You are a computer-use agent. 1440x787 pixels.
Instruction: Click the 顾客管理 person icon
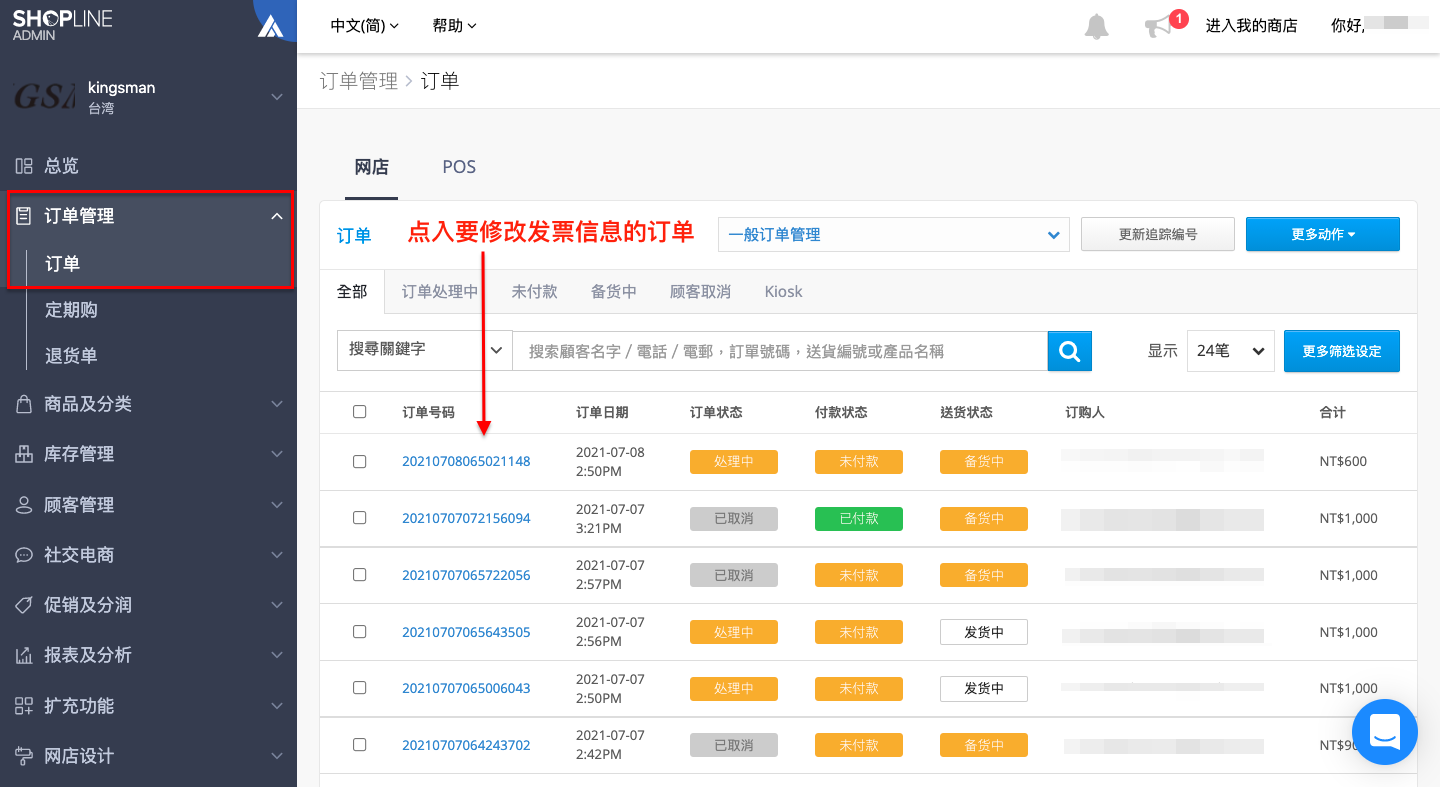tap(24, 505)
